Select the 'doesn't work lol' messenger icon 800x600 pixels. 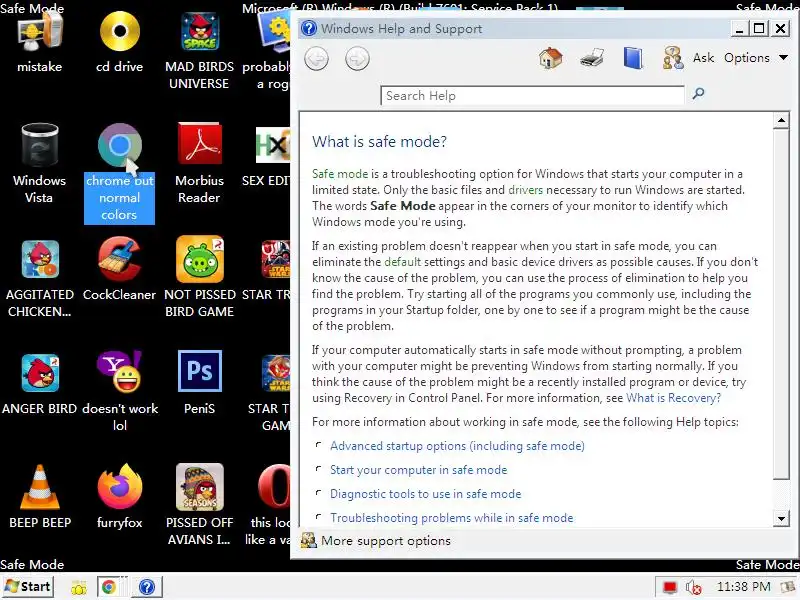pos(119,371)
